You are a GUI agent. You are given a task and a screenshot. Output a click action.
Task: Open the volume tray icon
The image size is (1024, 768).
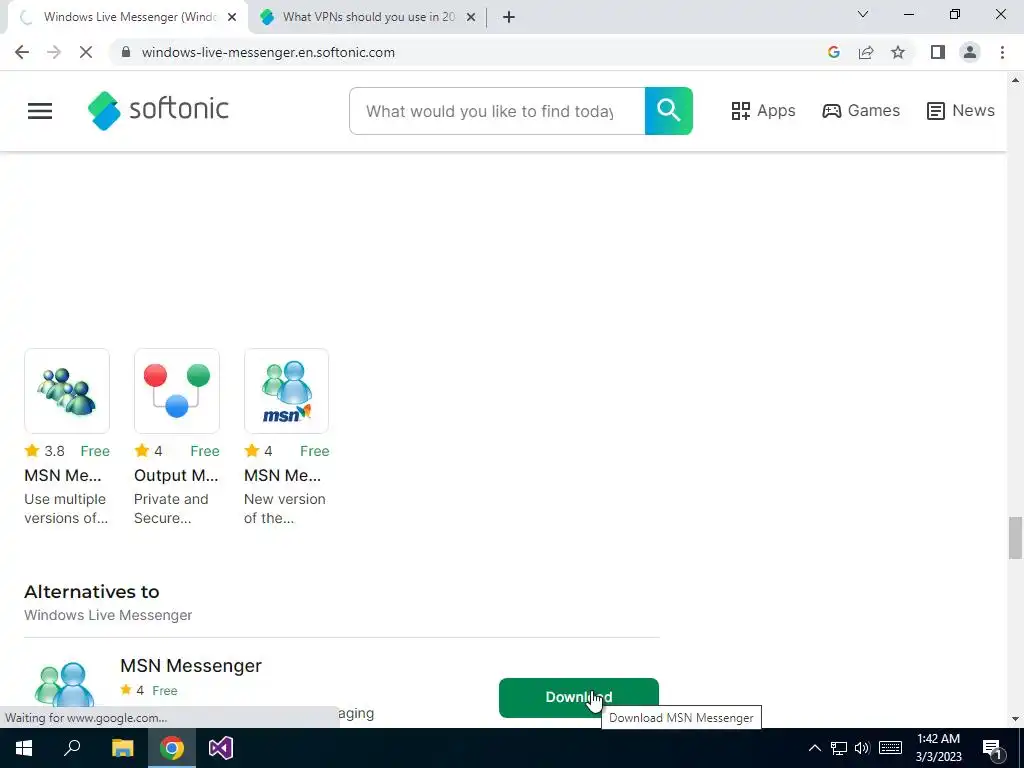(862, 748)
